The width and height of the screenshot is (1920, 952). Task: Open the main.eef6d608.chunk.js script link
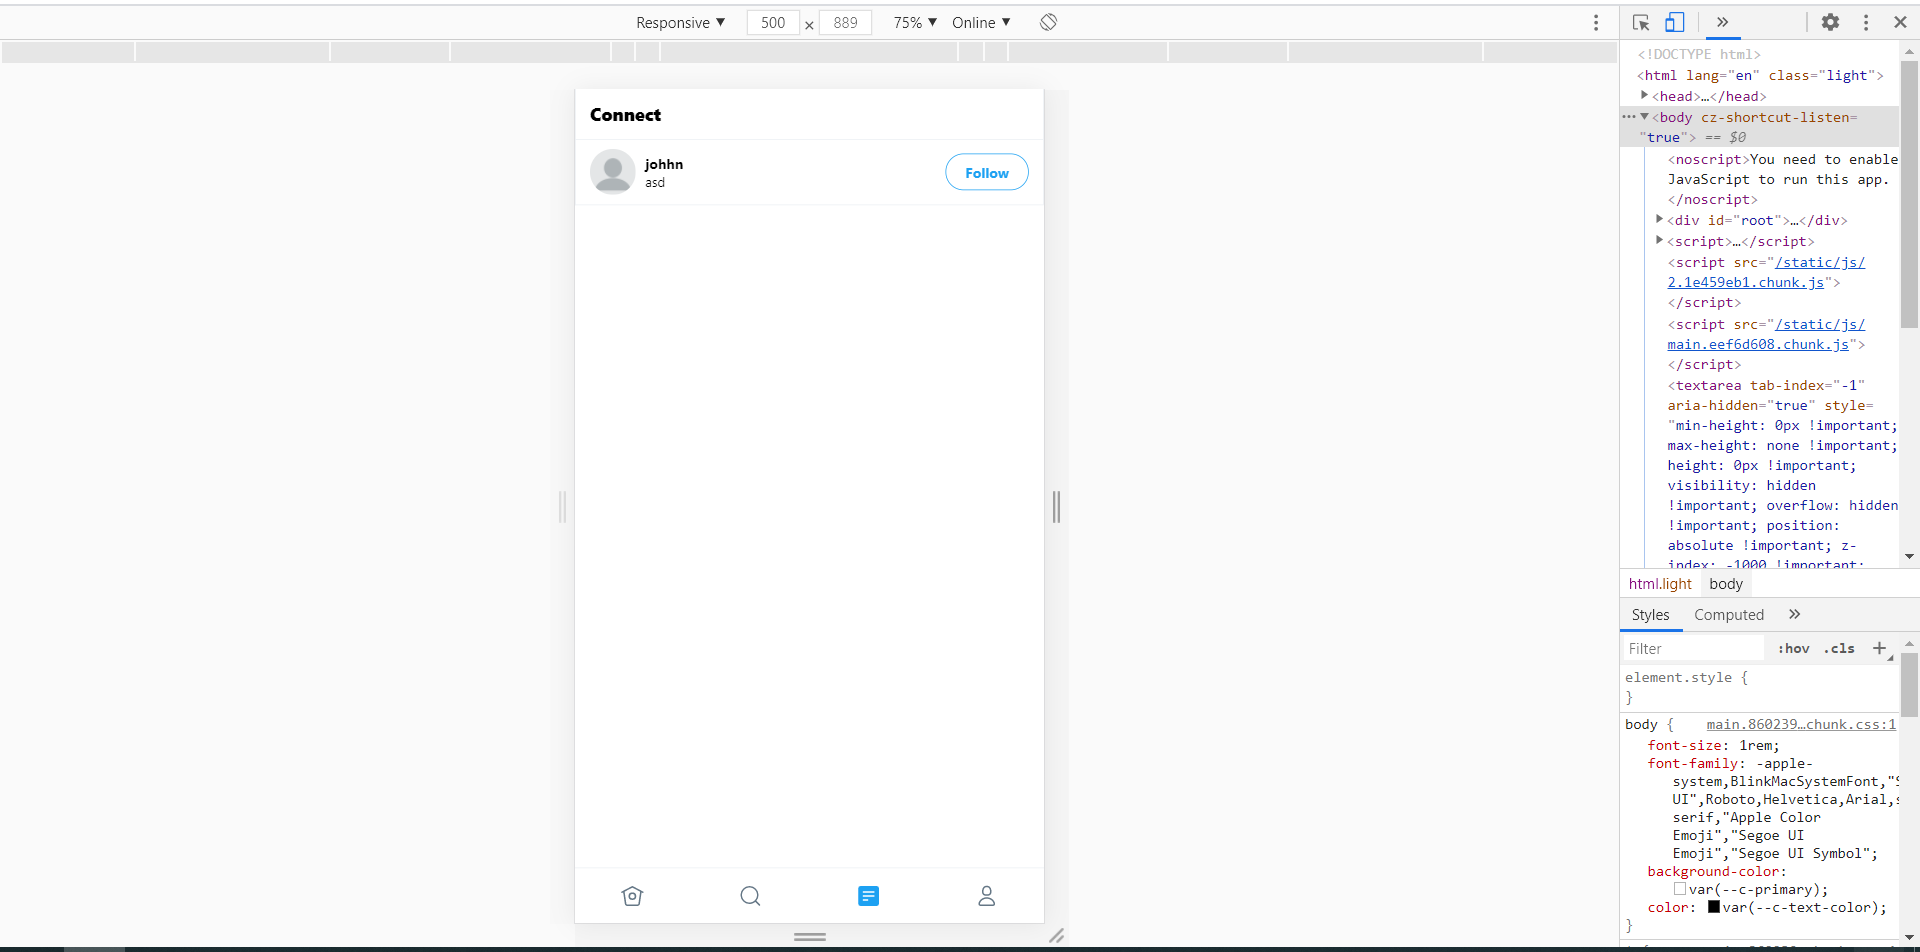[x=1766, y=334]
